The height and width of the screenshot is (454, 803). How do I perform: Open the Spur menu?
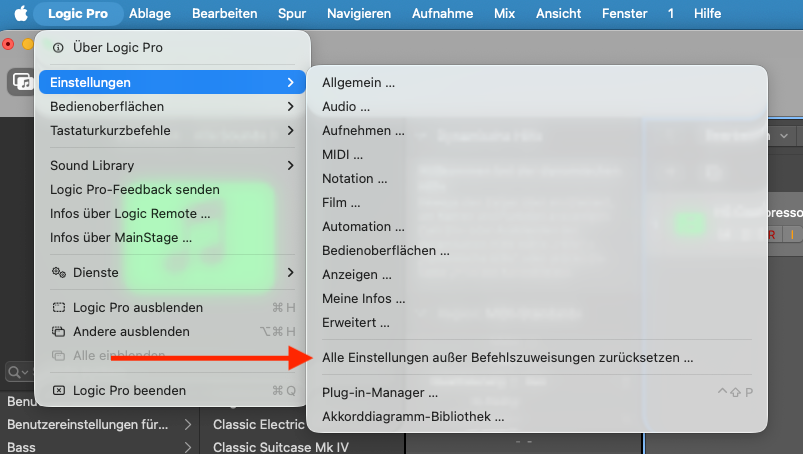pyautogui.click(x=292, y=13)
